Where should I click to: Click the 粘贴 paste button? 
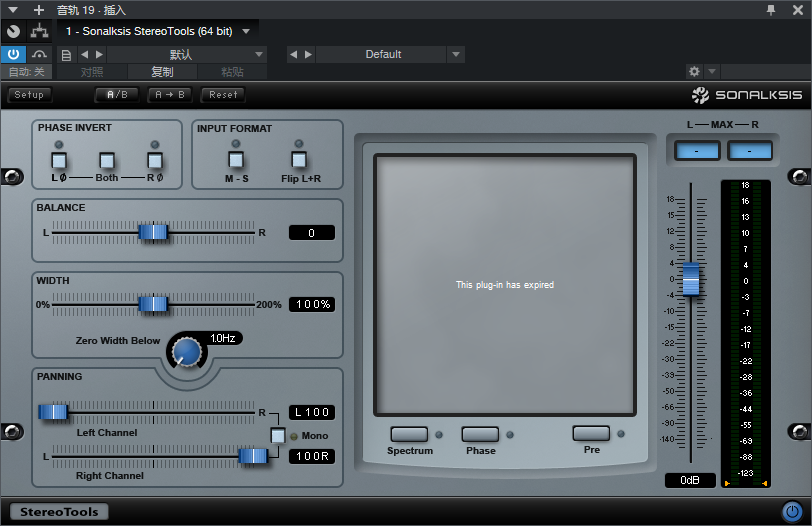click(232, 72)
